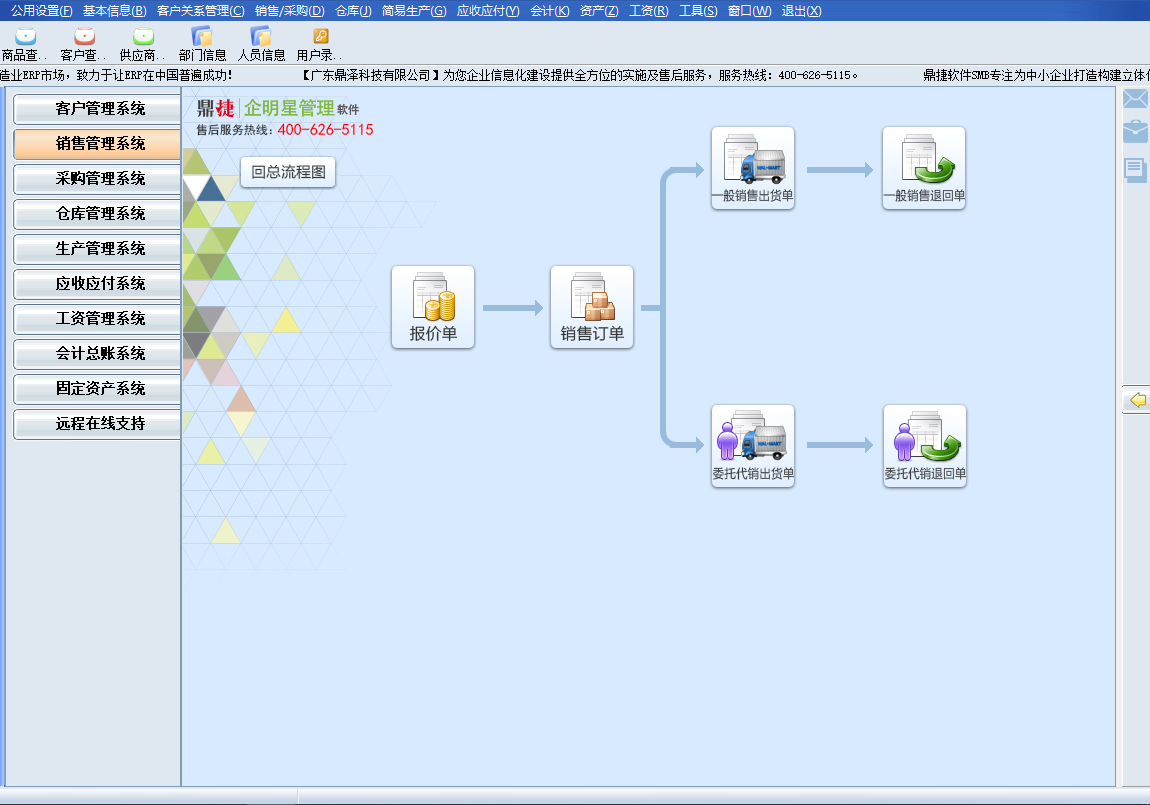Screen dimensions: 1150x805
Task: Click the 回总流程图 button
Action: (288, 172)
